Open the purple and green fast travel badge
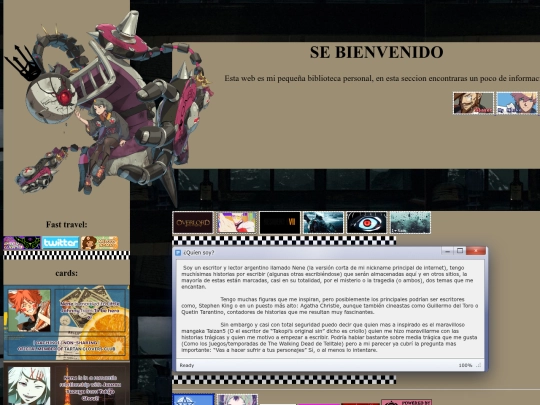The image size is (540, 405). pyautogui.click(x=22, y=243)
